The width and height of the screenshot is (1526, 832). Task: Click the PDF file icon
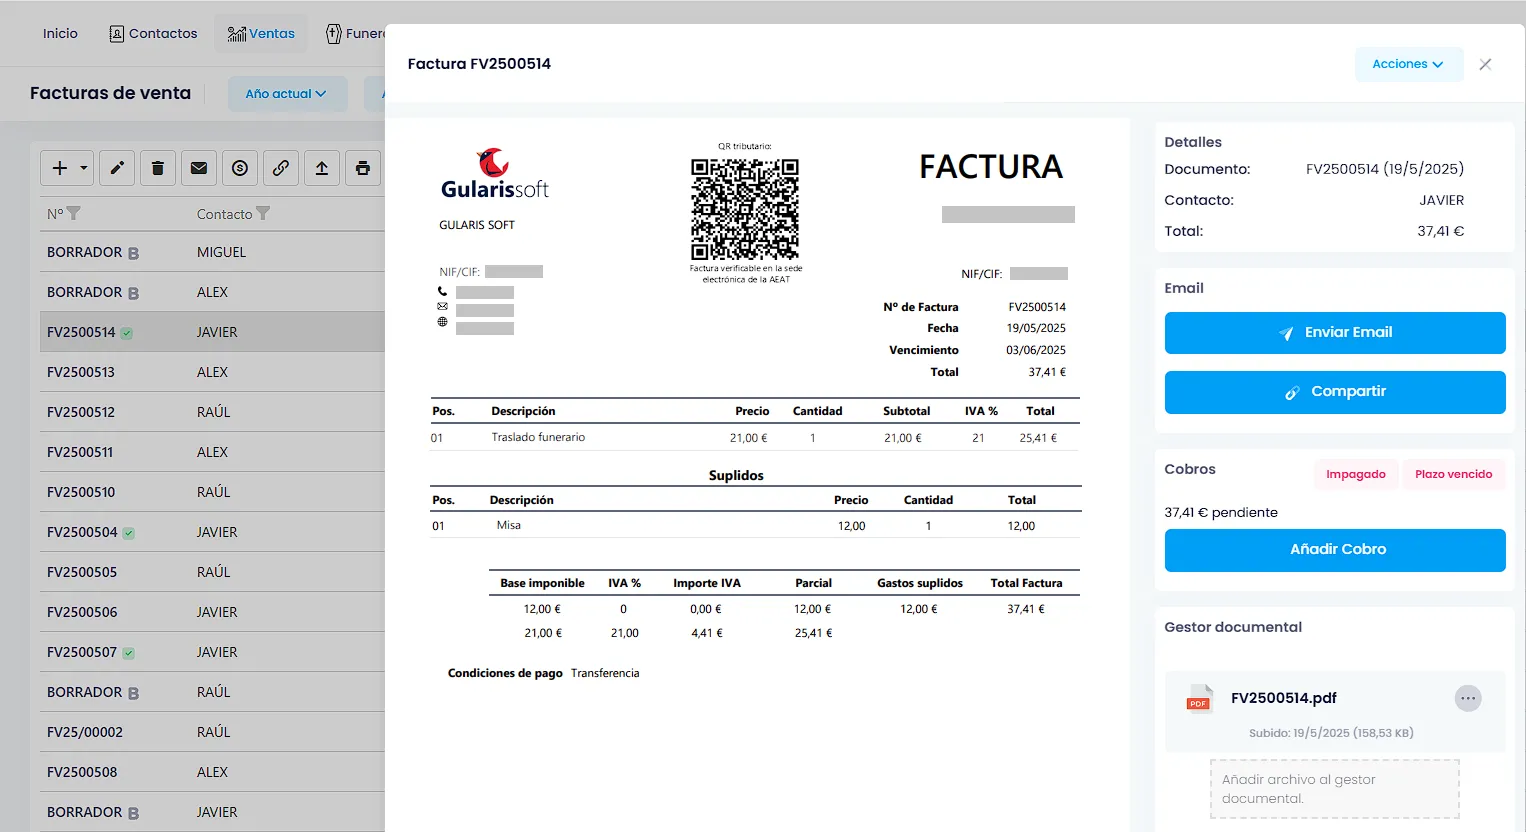[1199, 698]
